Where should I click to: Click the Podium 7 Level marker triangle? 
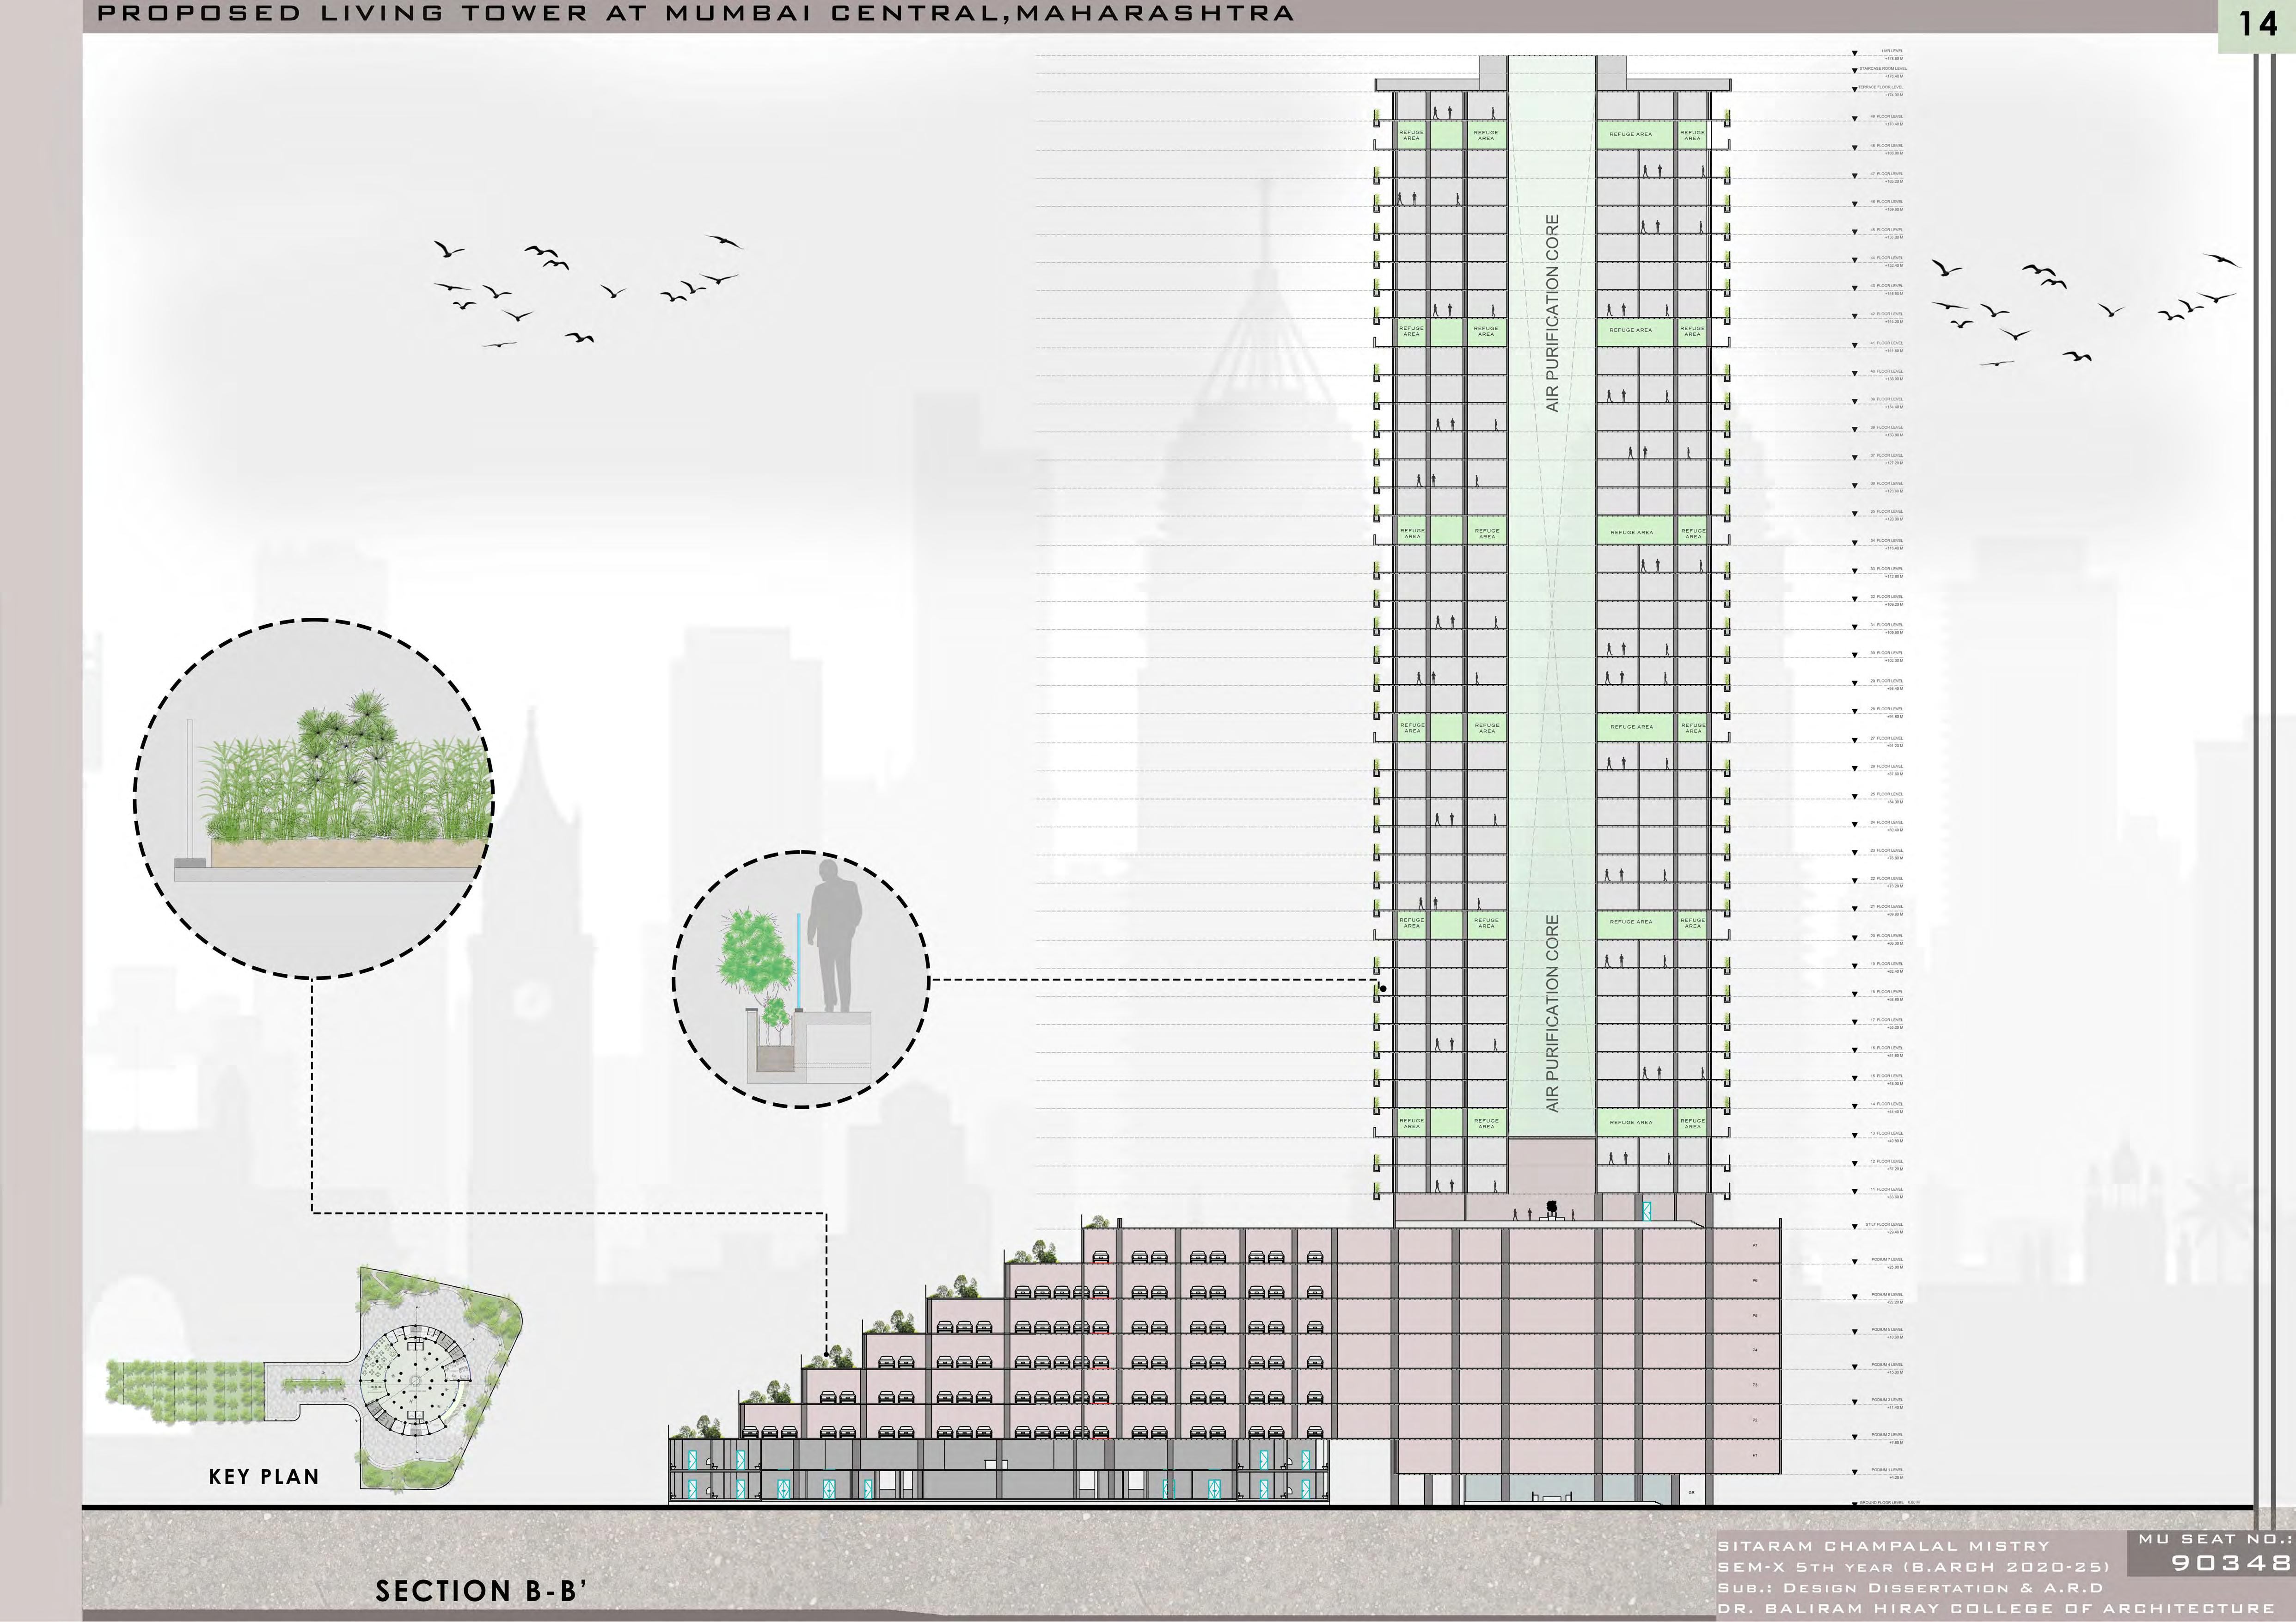1854,1262
